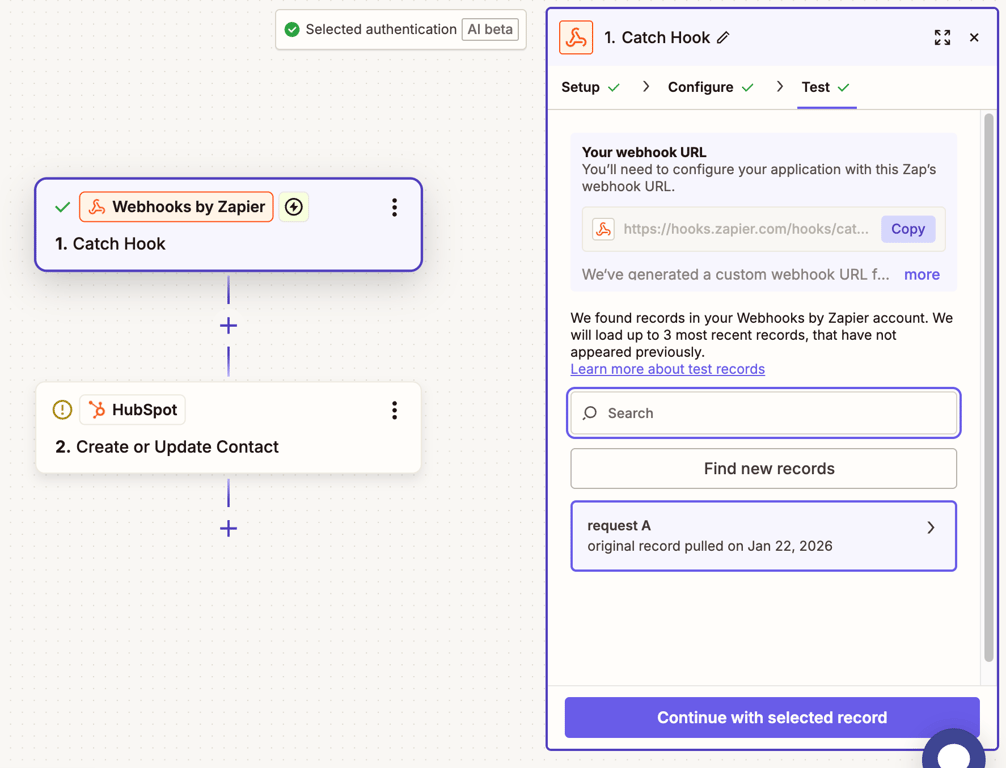This screenshot has height=768, width=1006.
Task: Add a step after HubSpot action
Action: pos(228,528)
